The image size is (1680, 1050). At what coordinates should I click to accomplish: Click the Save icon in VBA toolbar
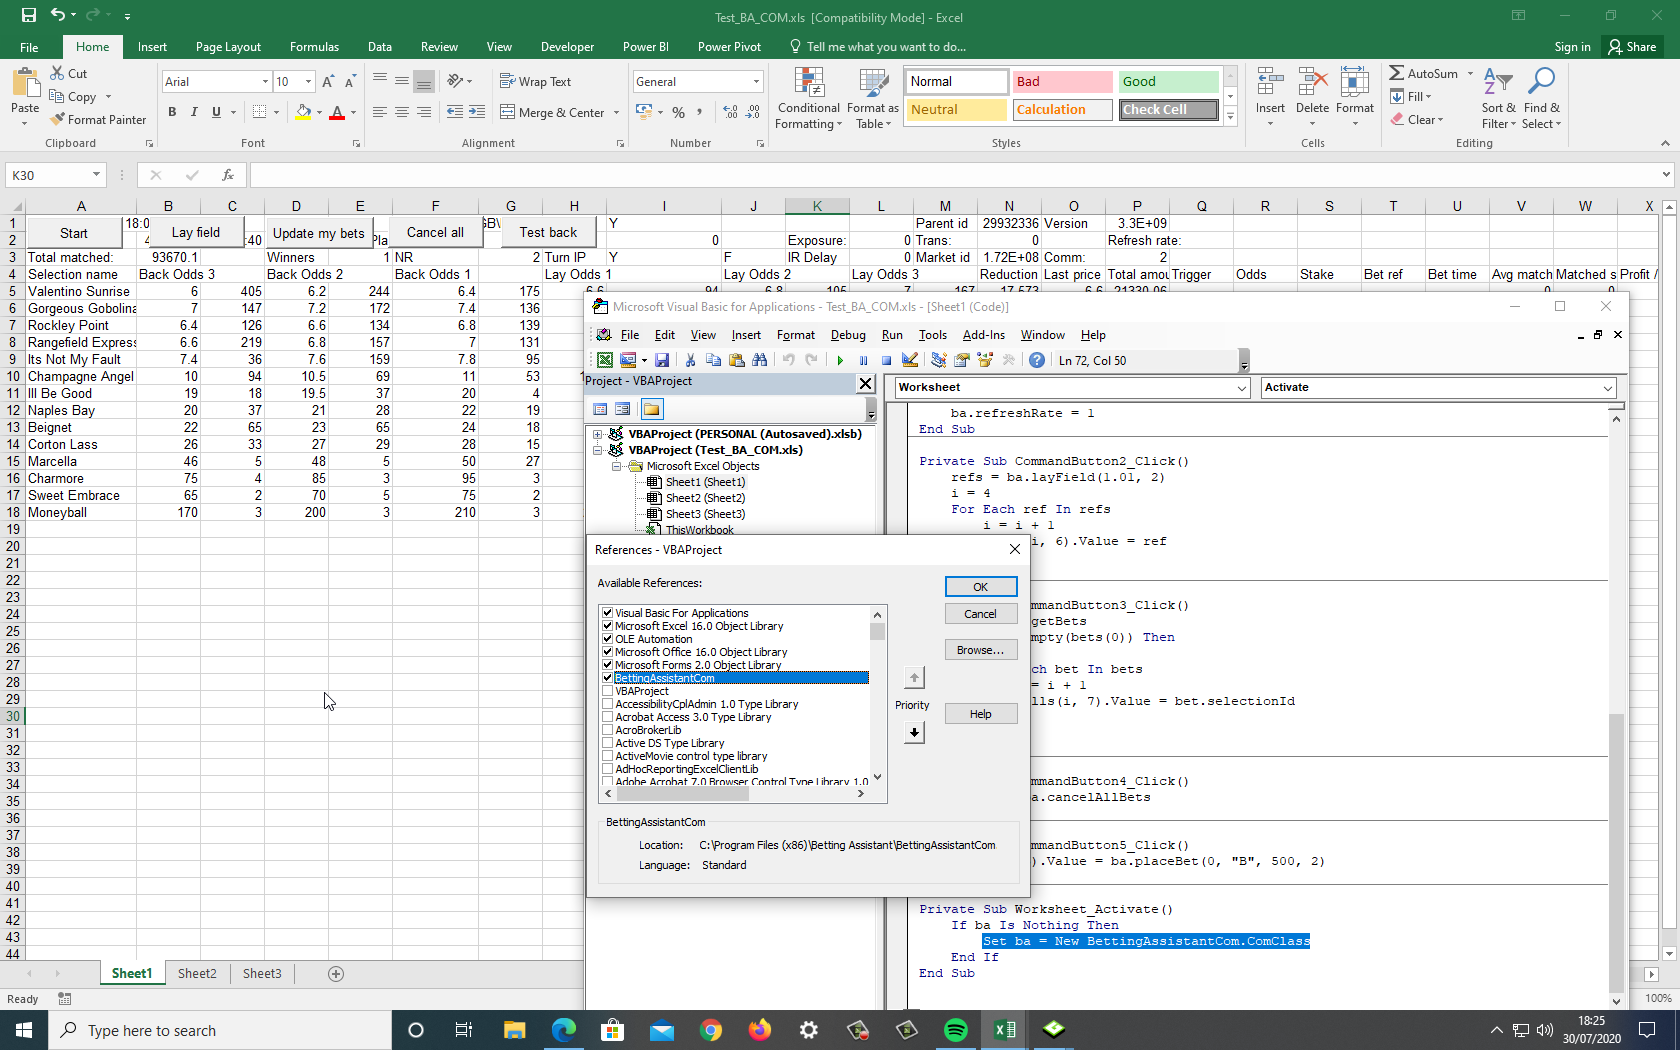662,360
